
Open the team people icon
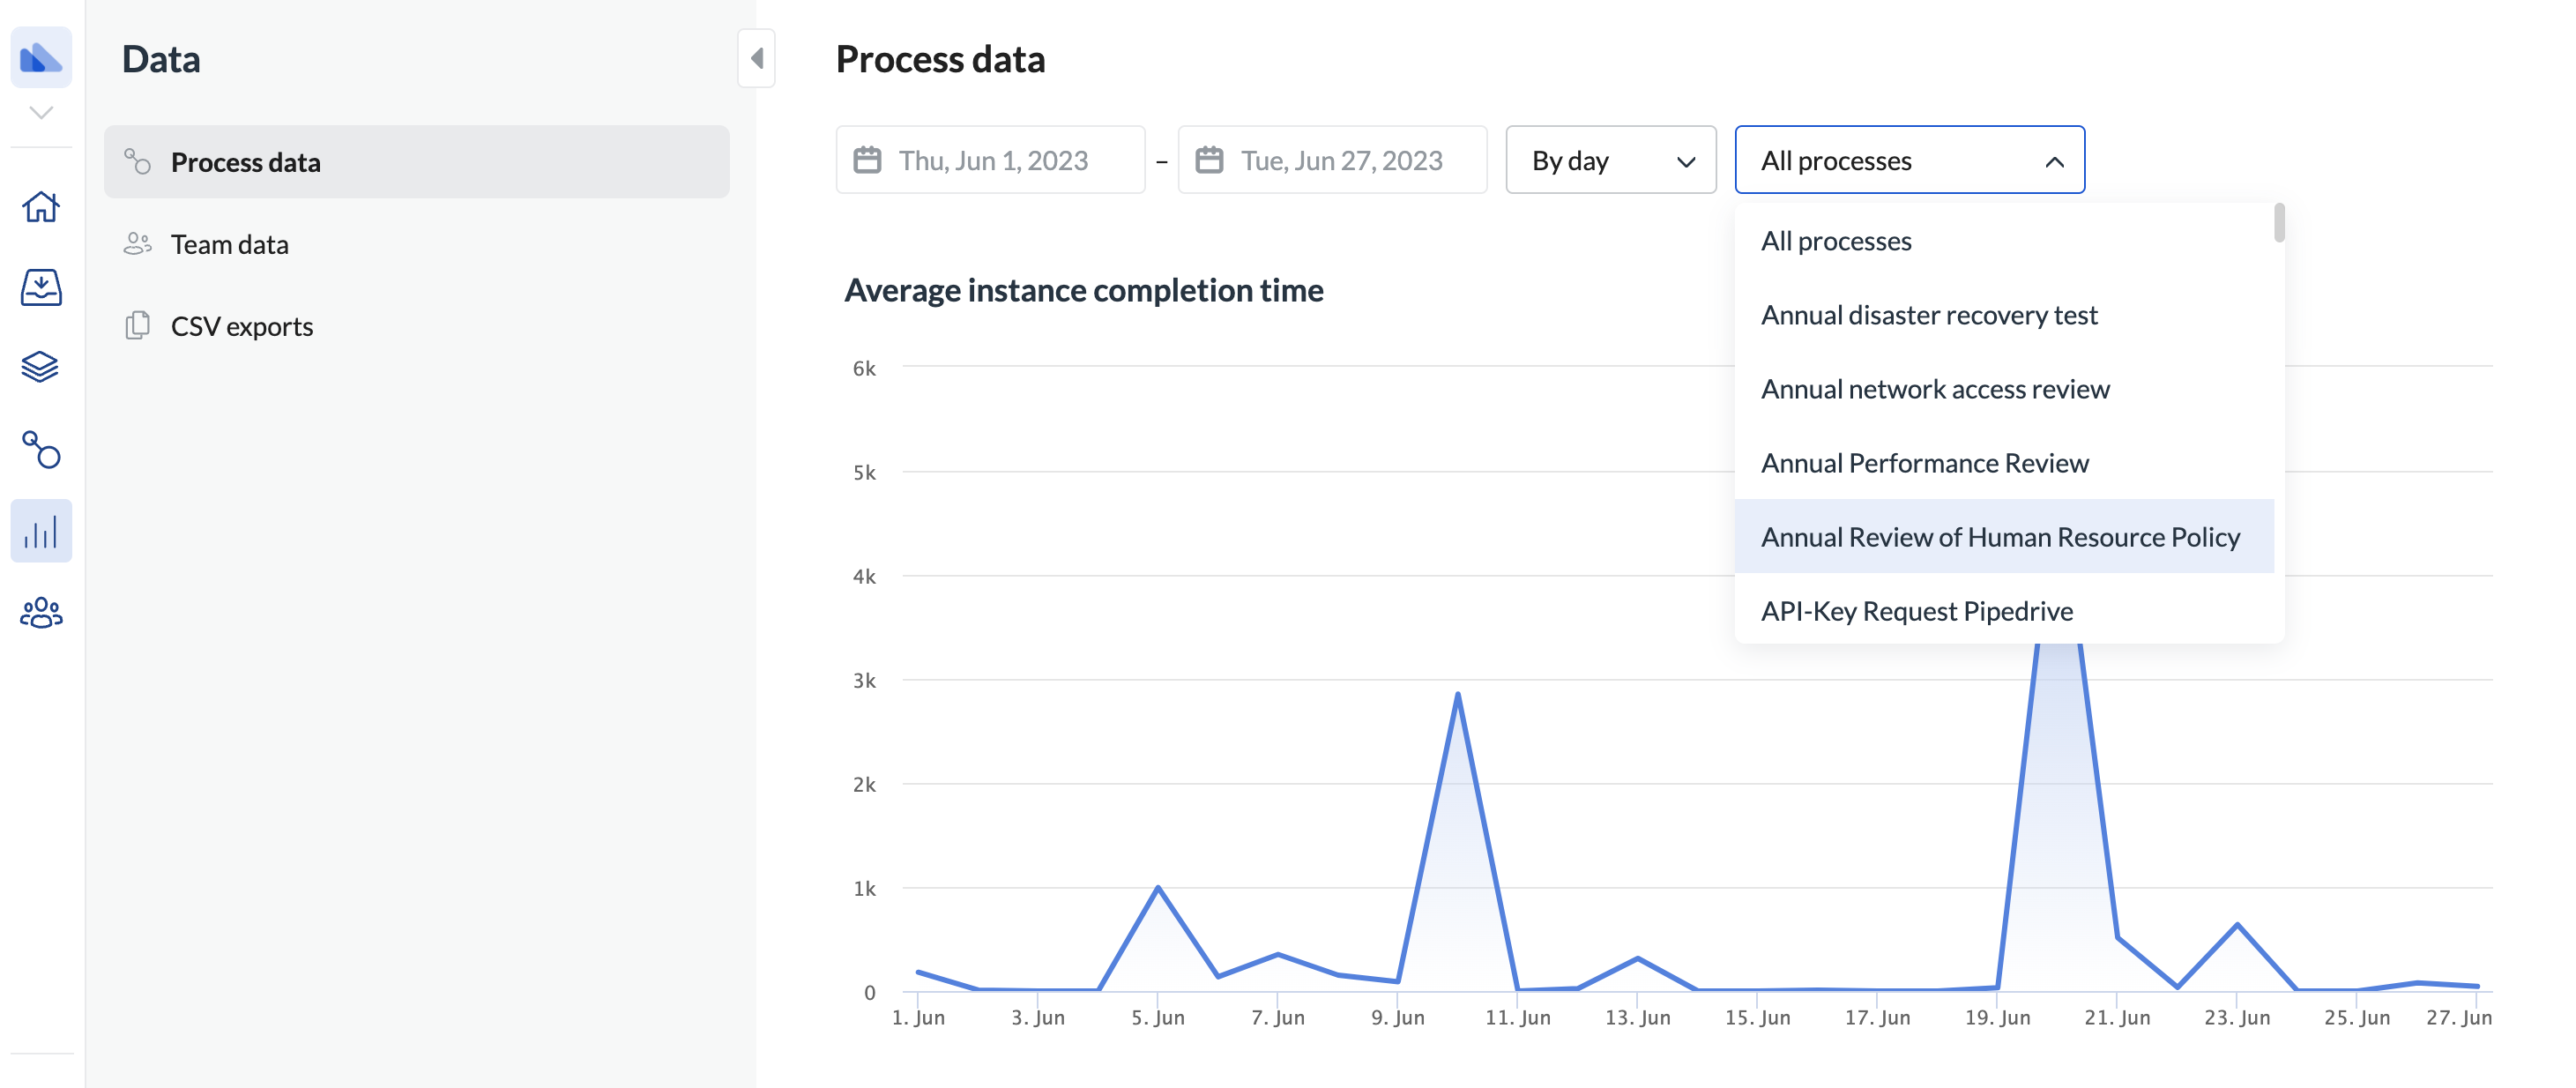click(41, 612)
